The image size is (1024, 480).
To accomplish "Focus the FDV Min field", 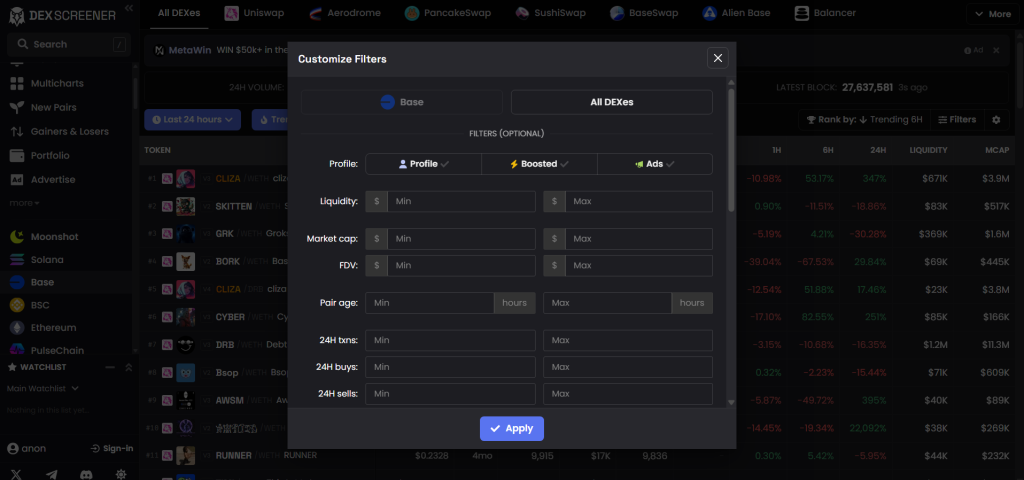I will pyautogui.click(x=461, y=266).
